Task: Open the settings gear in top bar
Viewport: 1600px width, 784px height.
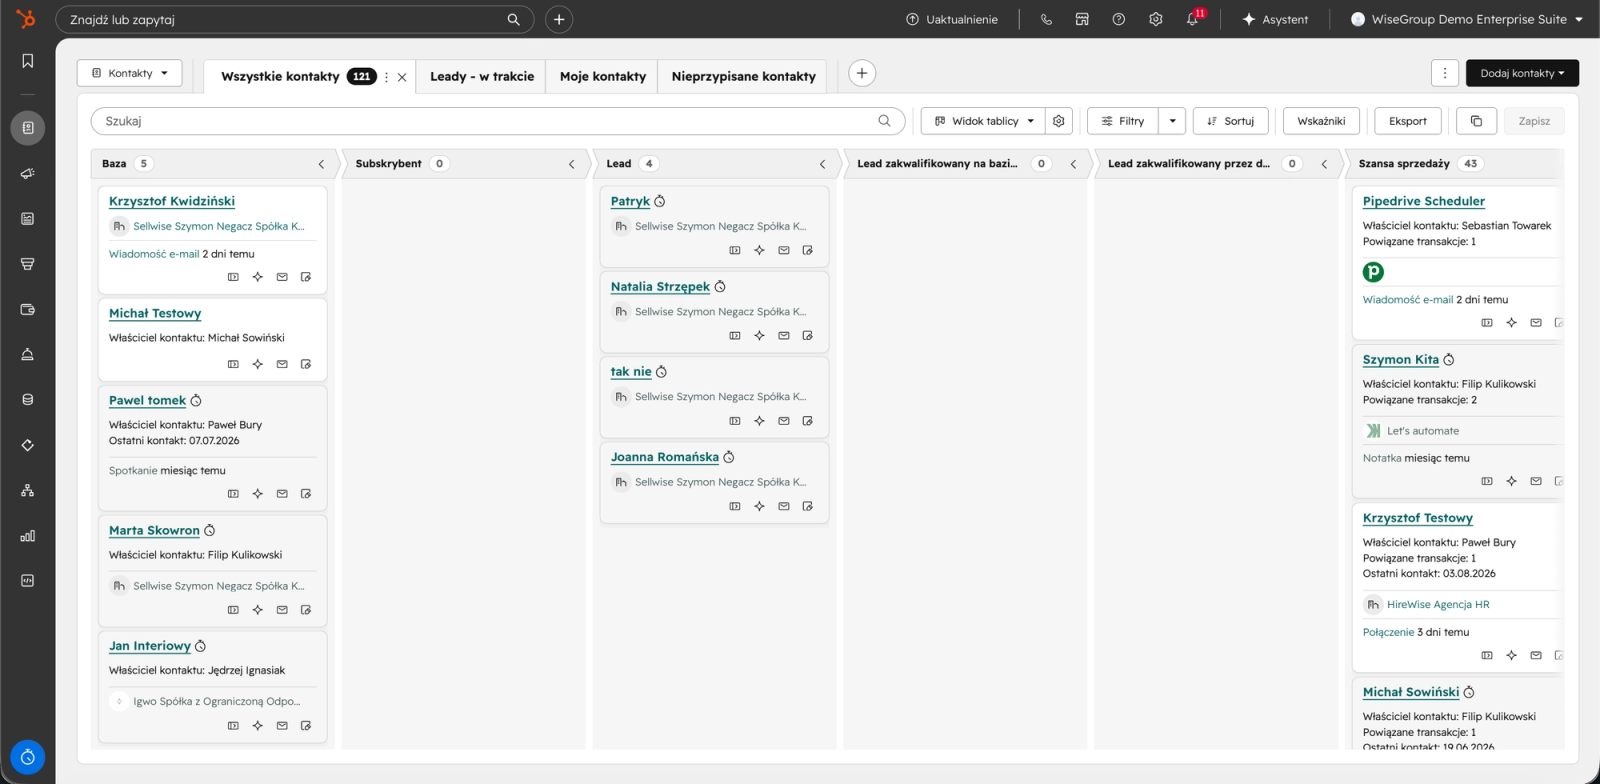Action: [x=1156, y=19]
